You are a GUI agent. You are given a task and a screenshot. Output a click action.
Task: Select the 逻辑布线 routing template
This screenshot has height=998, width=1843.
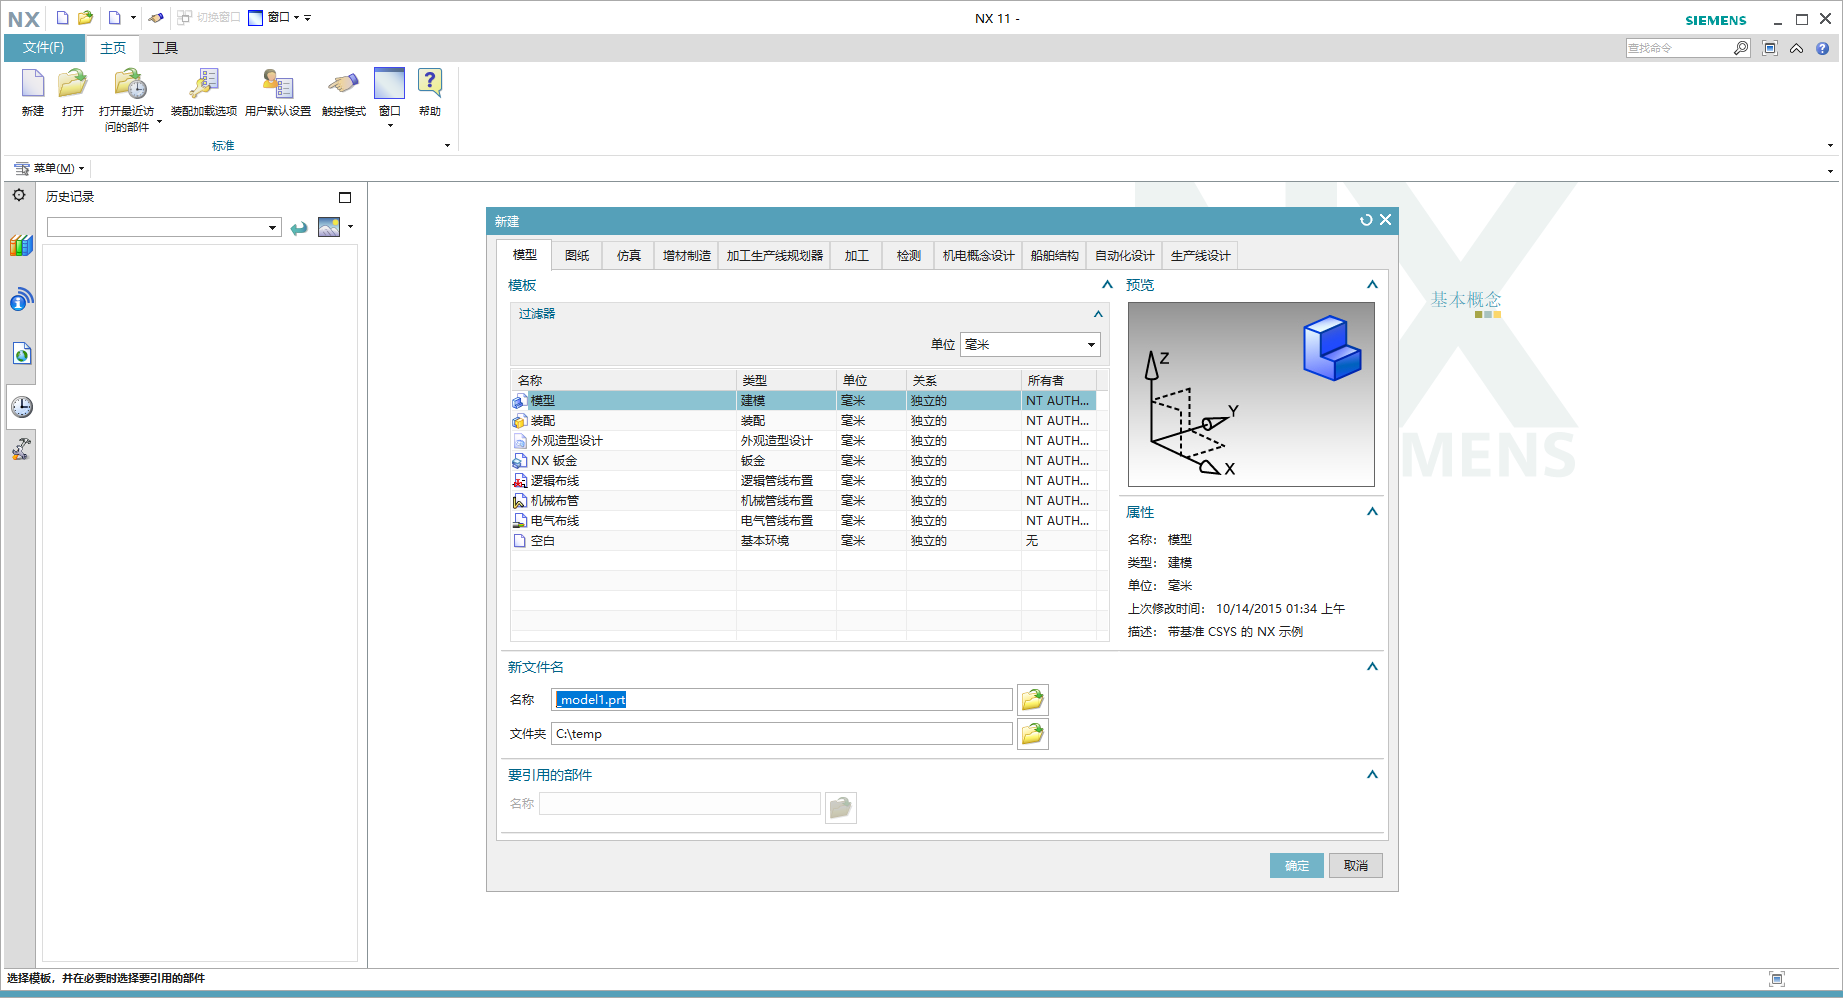click(x=804, y=481)
